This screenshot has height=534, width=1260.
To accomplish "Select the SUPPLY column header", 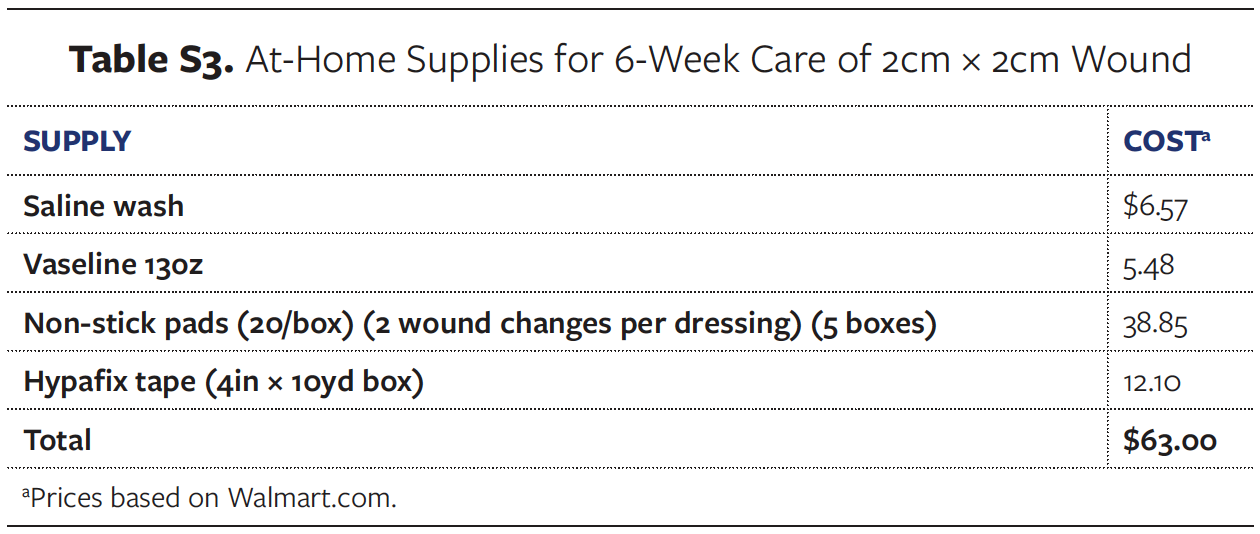I will point(77,142).
